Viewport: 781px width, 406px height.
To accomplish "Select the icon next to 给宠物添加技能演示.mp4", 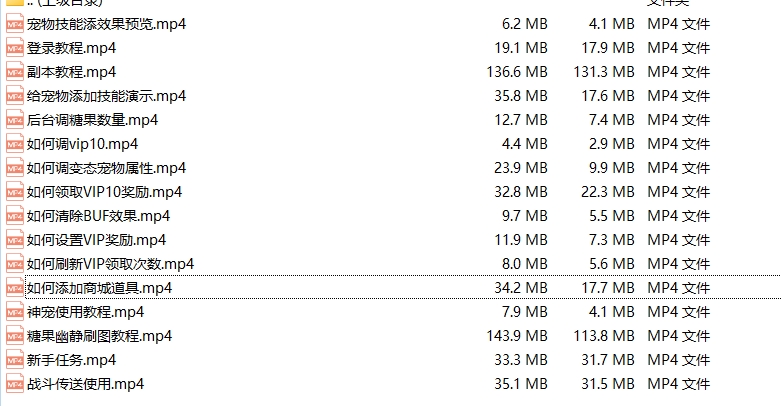I will [x=14, y=96].
